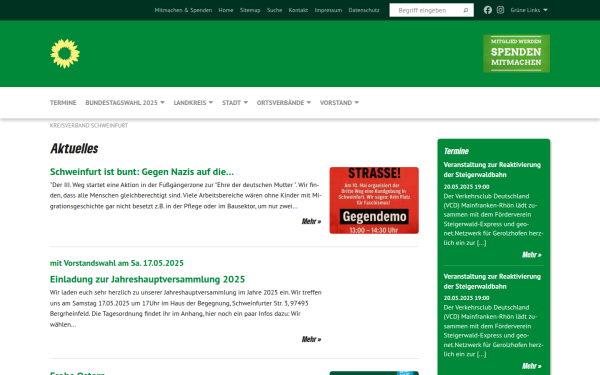Click text 'mit Vorstandswahl am Sa. 17.05.2025'
The width and height of the screenshot is (600, 375).
[117, 263]
